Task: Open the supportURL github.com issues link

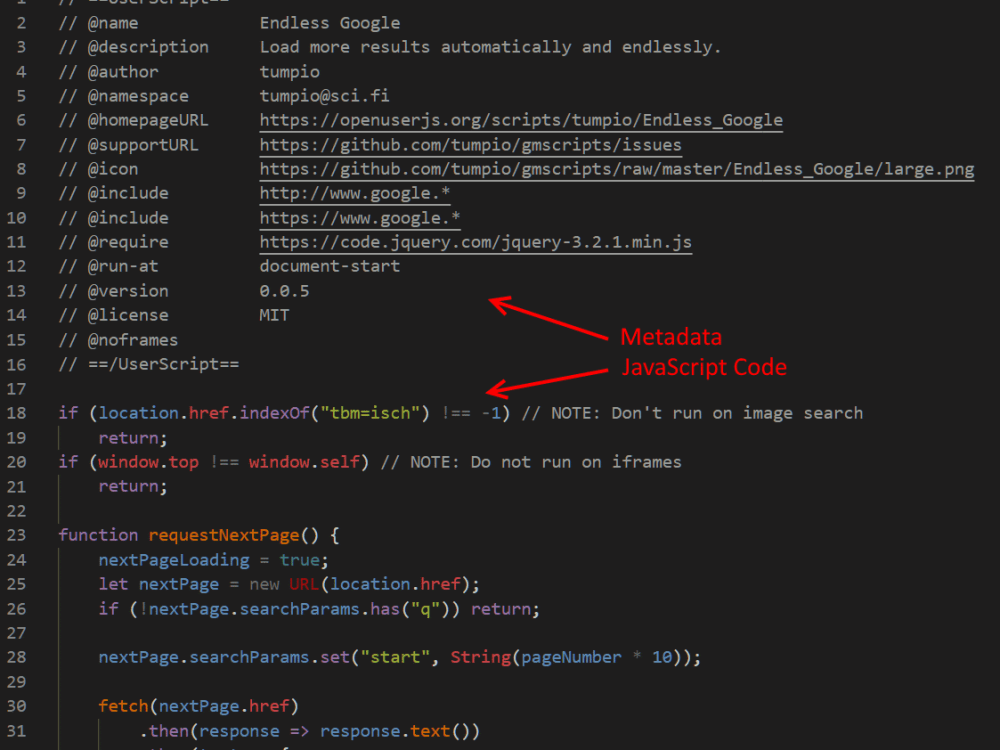Action: coord(469,144)
